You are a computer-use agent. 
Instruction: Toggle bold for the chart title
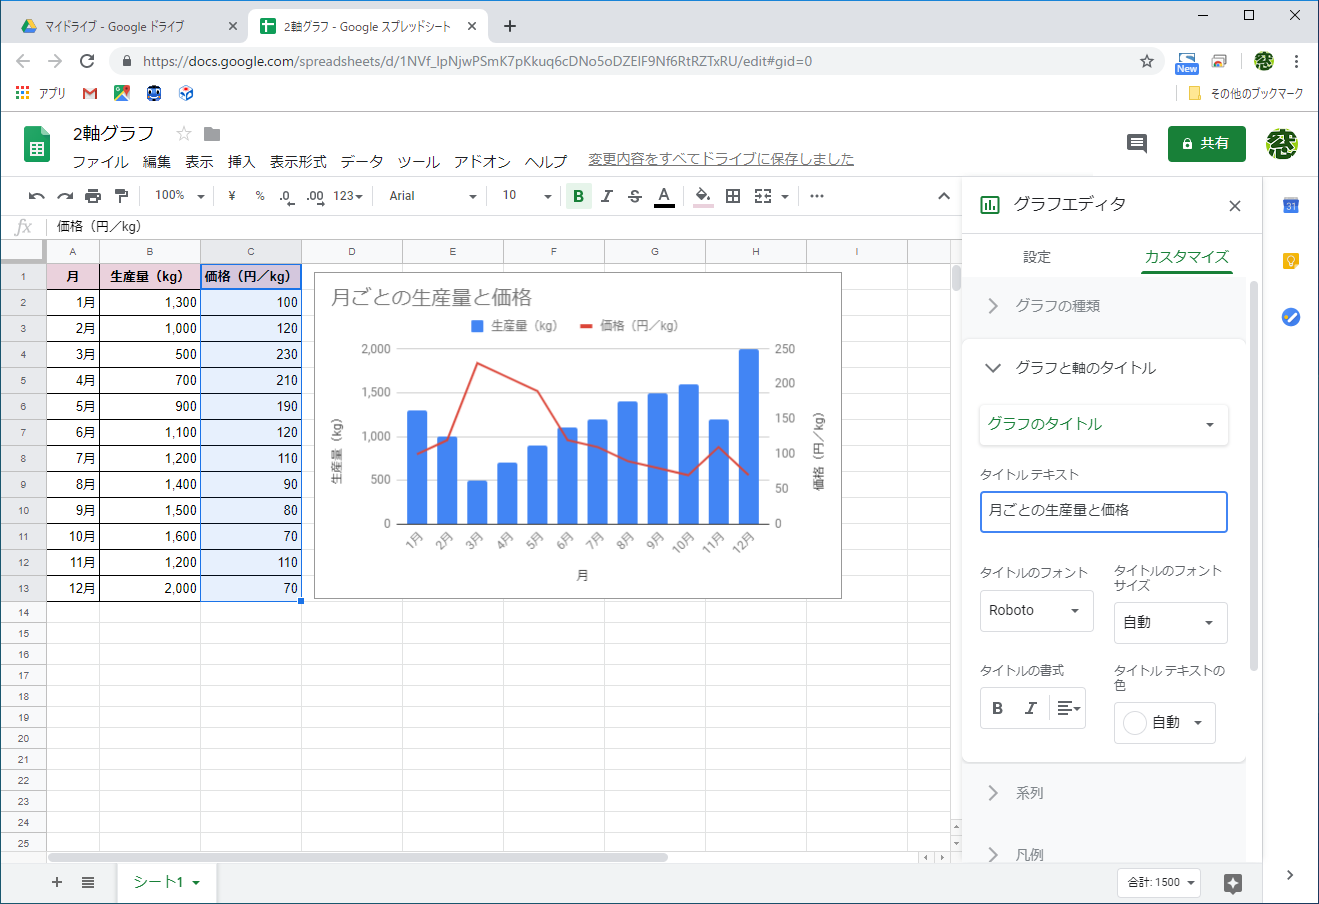coord(997,708)
